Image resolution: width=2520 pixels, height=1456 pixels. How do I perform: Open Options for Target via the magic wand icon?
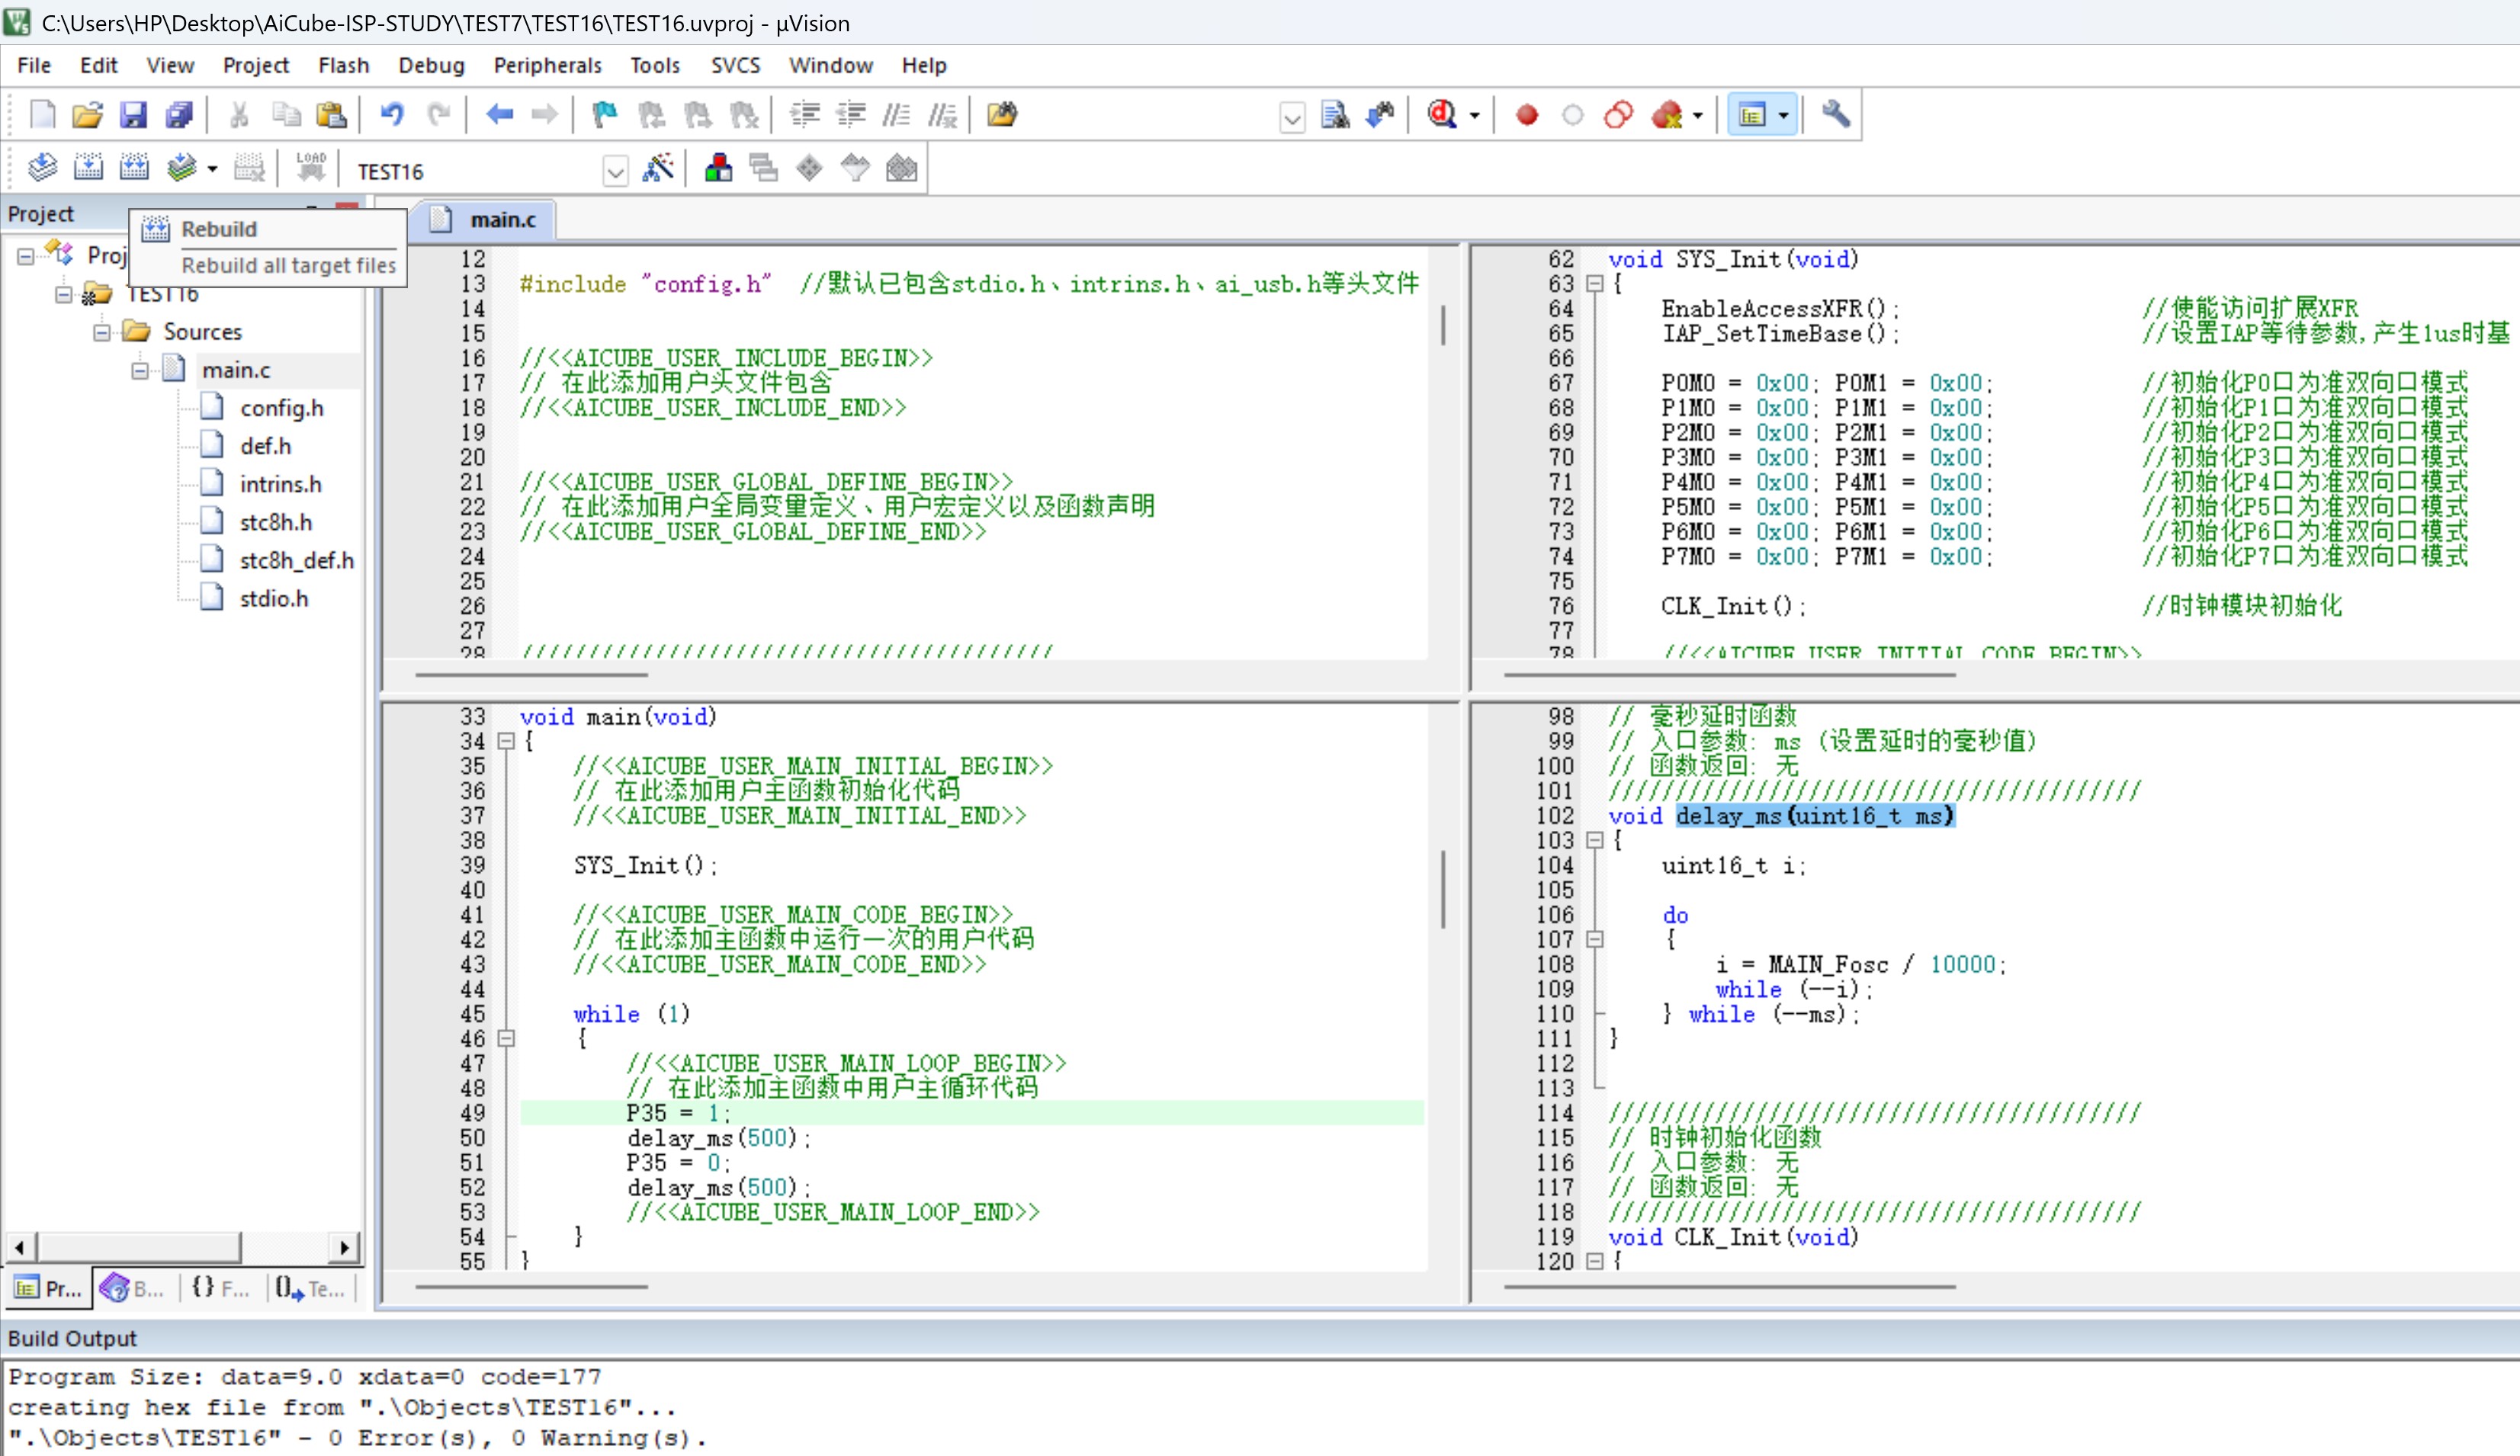pos(658,168)
